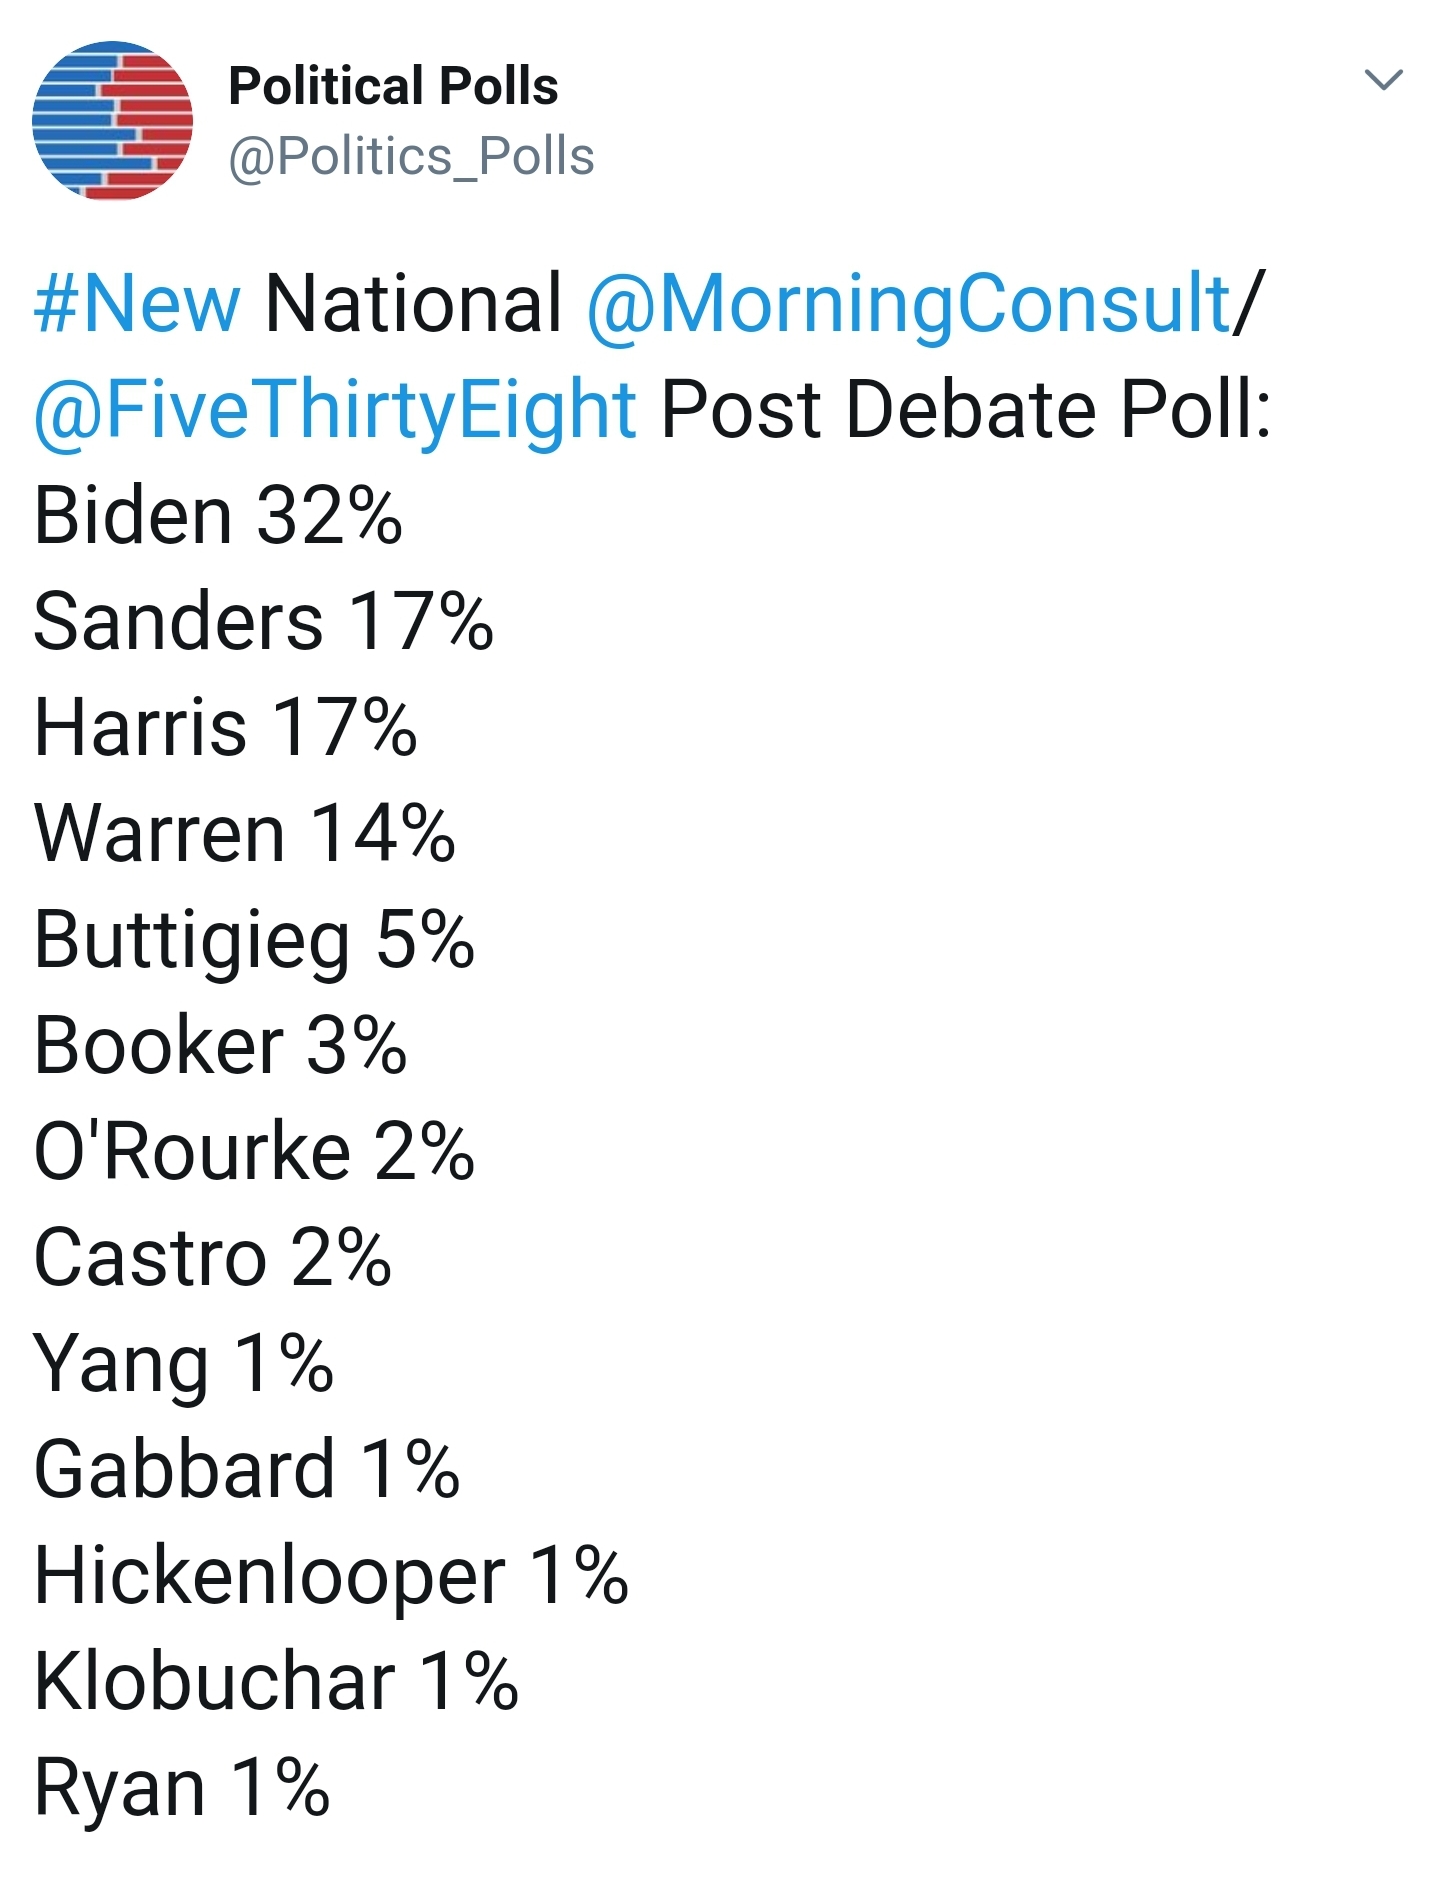The width and height of the screenshot is (1440, 1886).
Task: Click the Political Polls profile avatar
Action: point(112,120)
